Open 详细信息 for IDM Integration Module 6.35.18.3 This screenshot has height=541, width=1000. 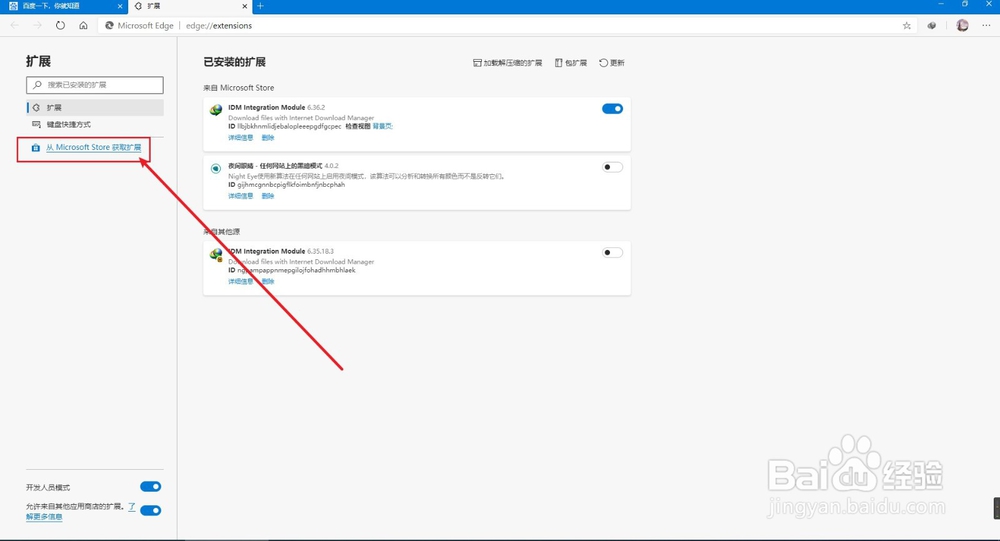pyautogui.click(x=240, y=281)
